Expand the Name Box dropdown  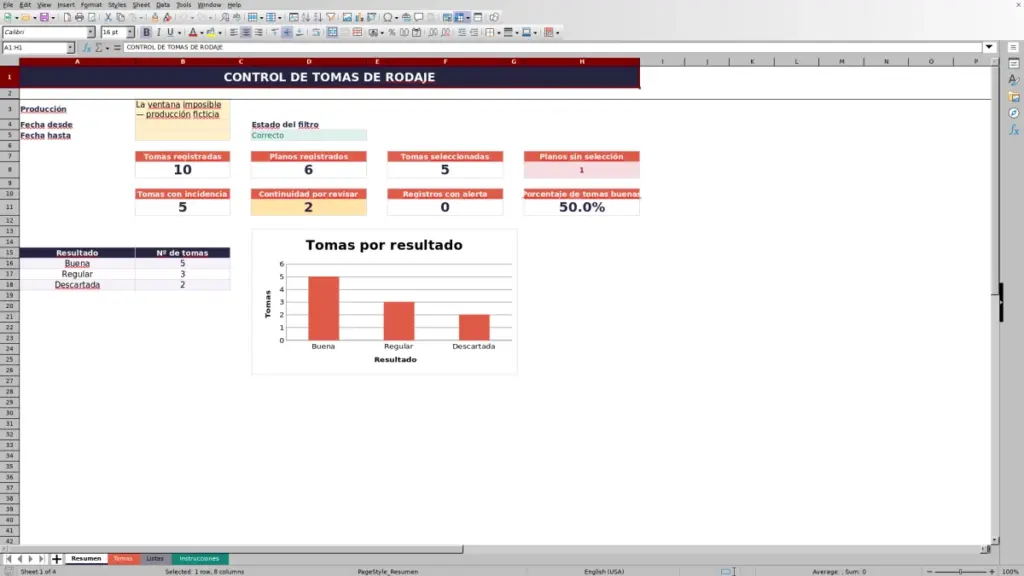70,47
